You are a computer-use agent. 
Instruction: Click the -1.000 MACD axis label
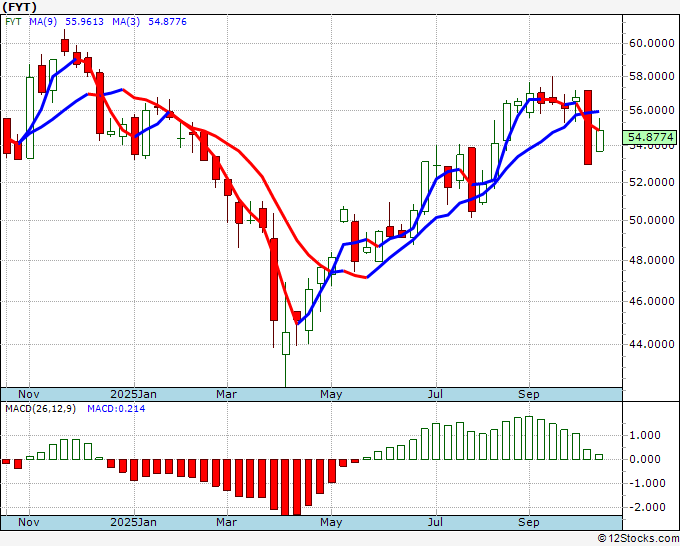point(647,483)
